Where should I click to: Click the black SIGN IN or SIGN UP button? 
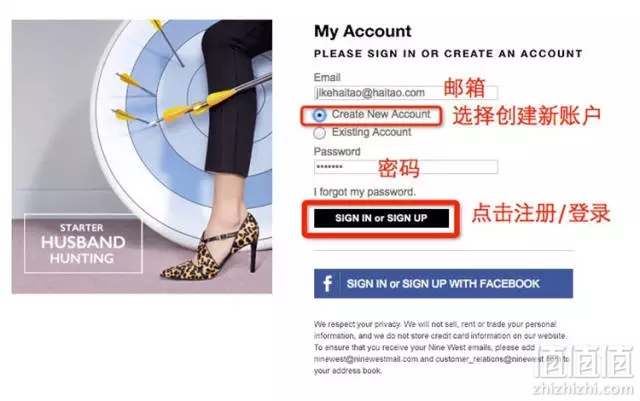[381, 218]
